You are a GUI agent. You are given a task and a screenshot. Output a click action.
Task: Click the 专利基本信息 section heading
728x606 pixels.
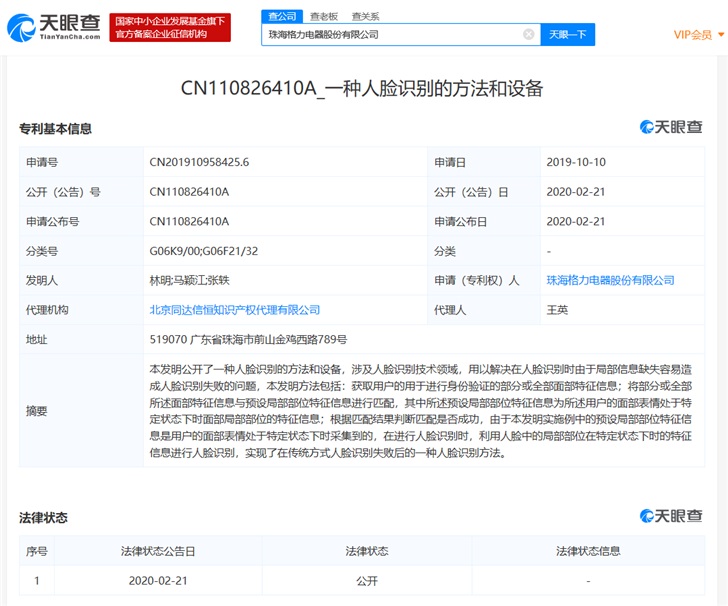pyautogui.click(x=55, y=129)
